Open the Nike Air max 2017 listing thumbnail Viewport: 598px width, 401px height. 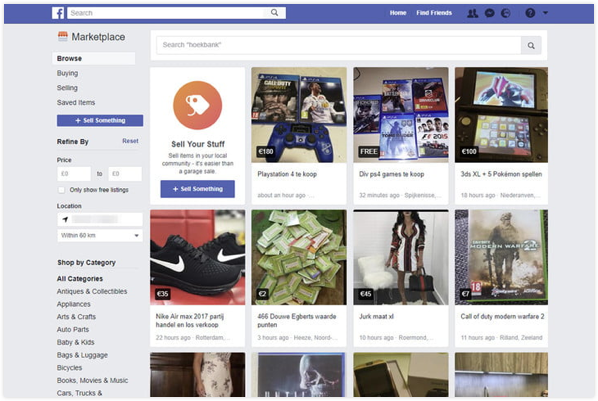click(x=198, y=257)
